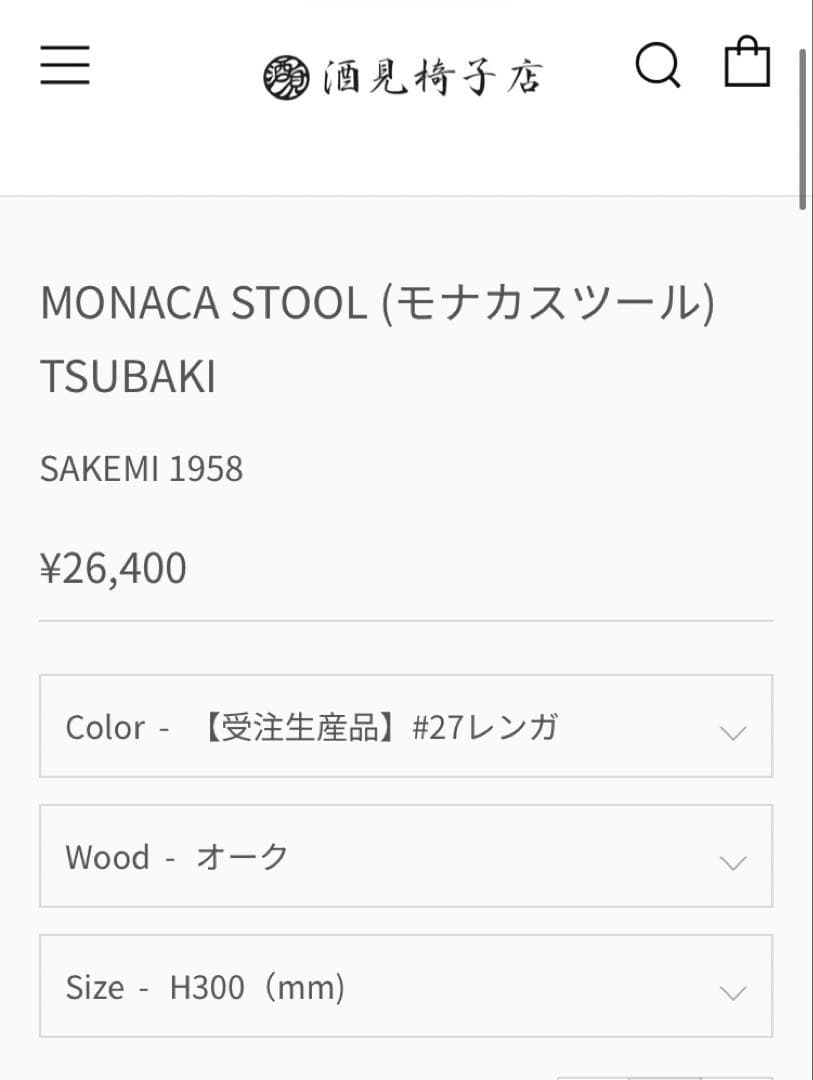813x1080 pixels.
Task: Expand the Wood selector chevron
Action: point(731,860)
